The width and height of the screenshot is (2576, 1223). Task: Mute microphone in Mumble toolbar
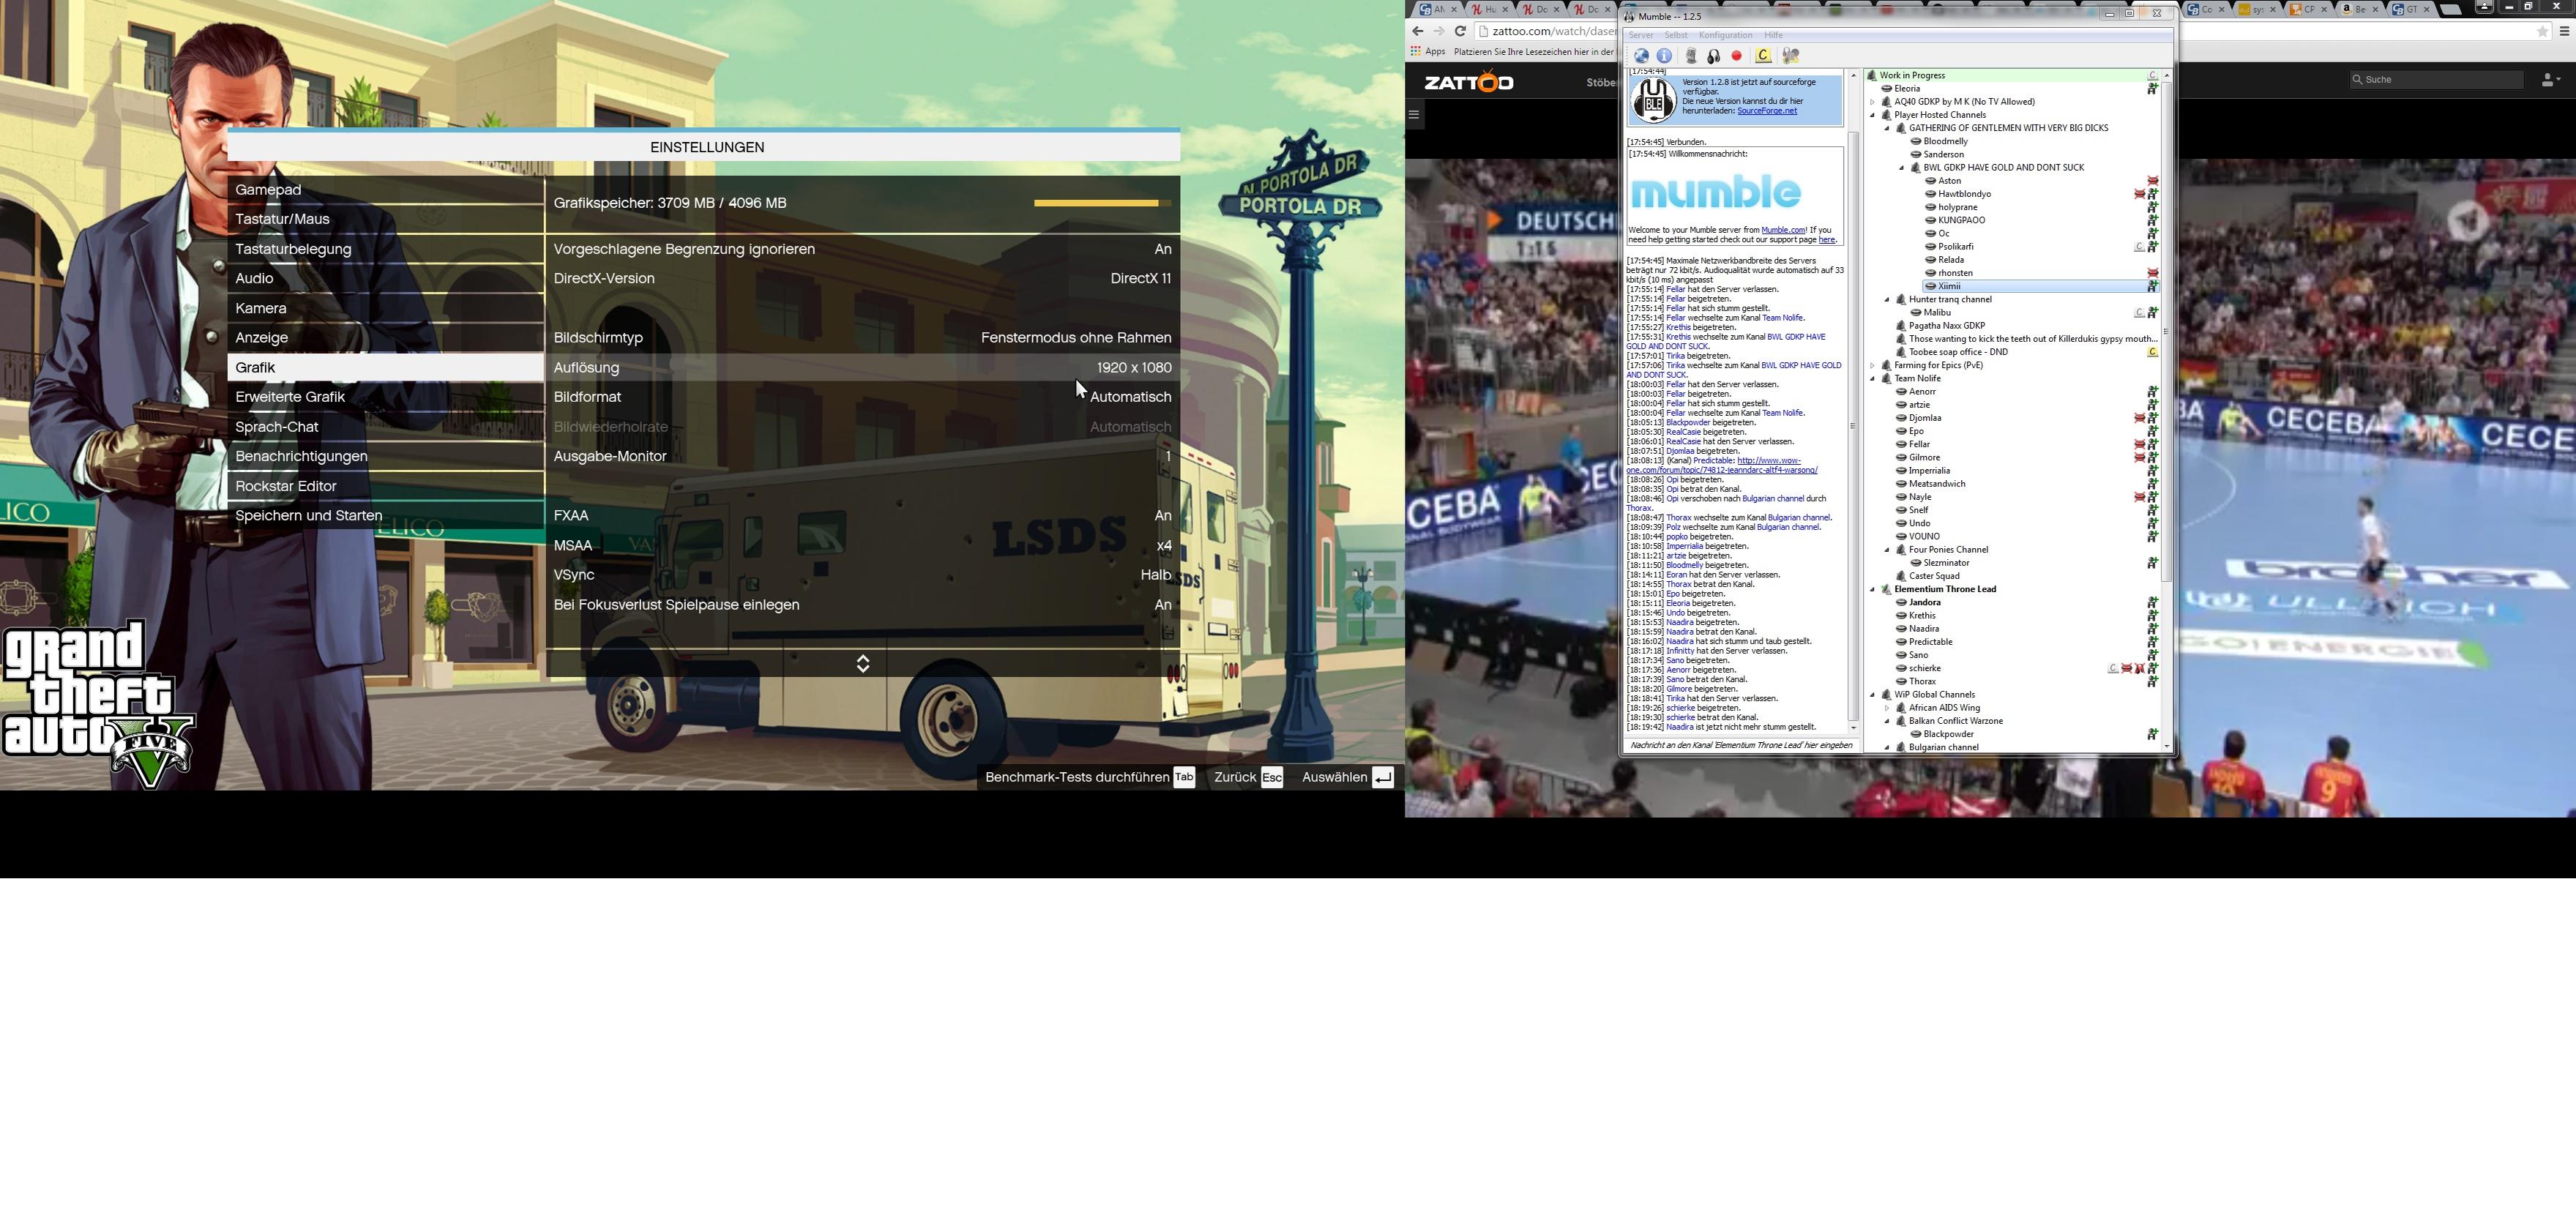1691,56
